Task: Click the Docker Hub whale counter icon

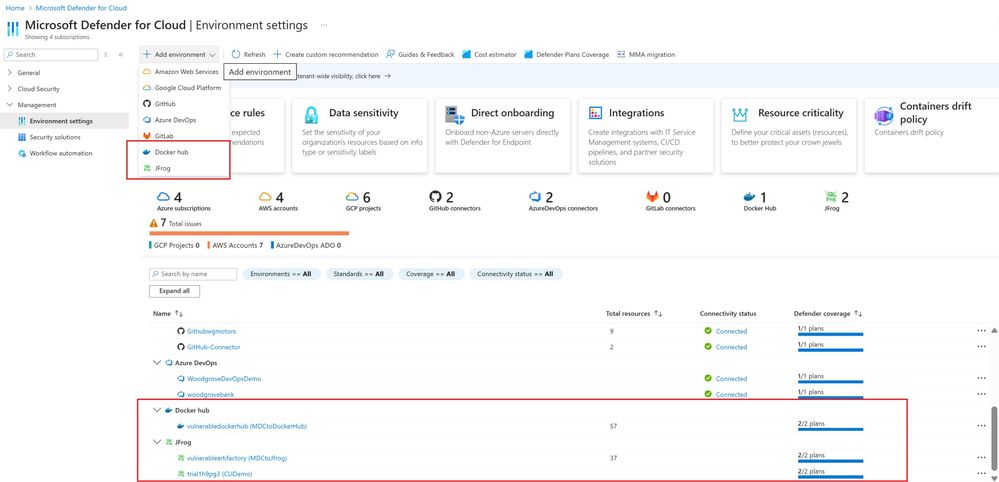Action: tap(751, 197)
